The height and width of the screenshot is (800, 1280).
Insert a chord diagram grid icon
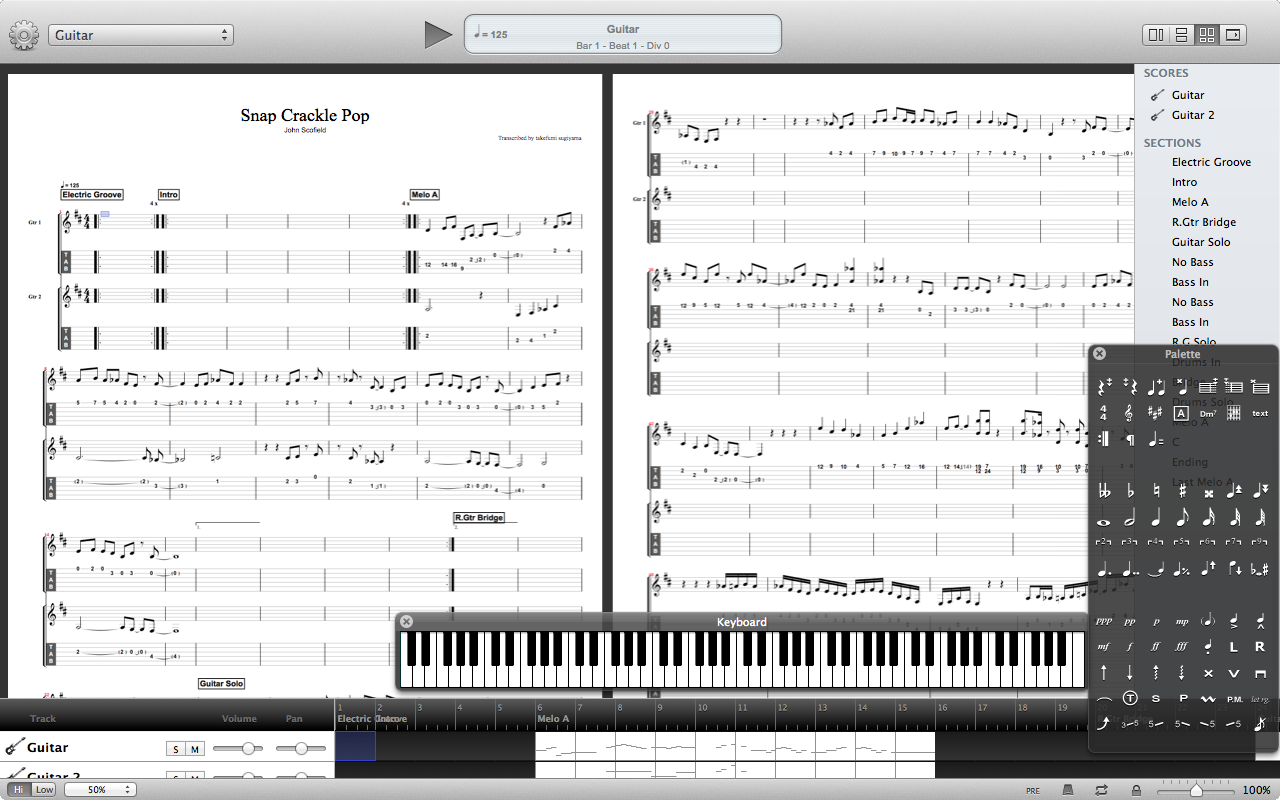pyautogui.click(x=1234, y=412)
